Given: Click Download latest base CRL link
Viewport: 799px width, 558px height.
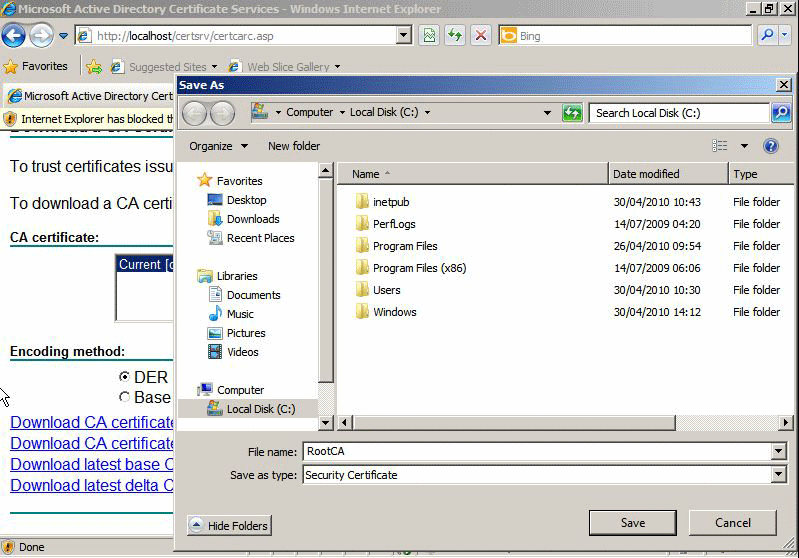Looking at the screenshot, I should (x=92, y=464).
